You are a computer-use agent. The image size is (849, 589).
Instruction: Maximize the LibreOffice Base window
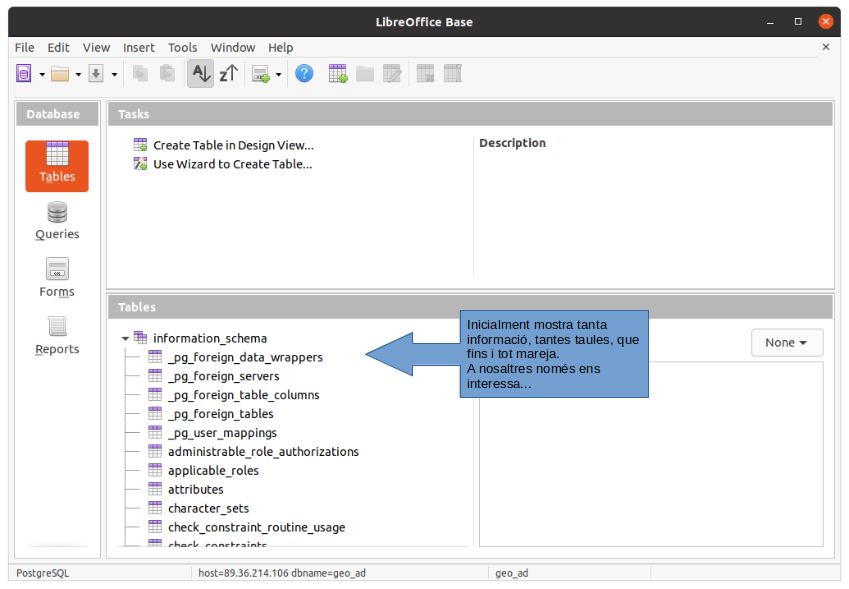tap(798, 22)
